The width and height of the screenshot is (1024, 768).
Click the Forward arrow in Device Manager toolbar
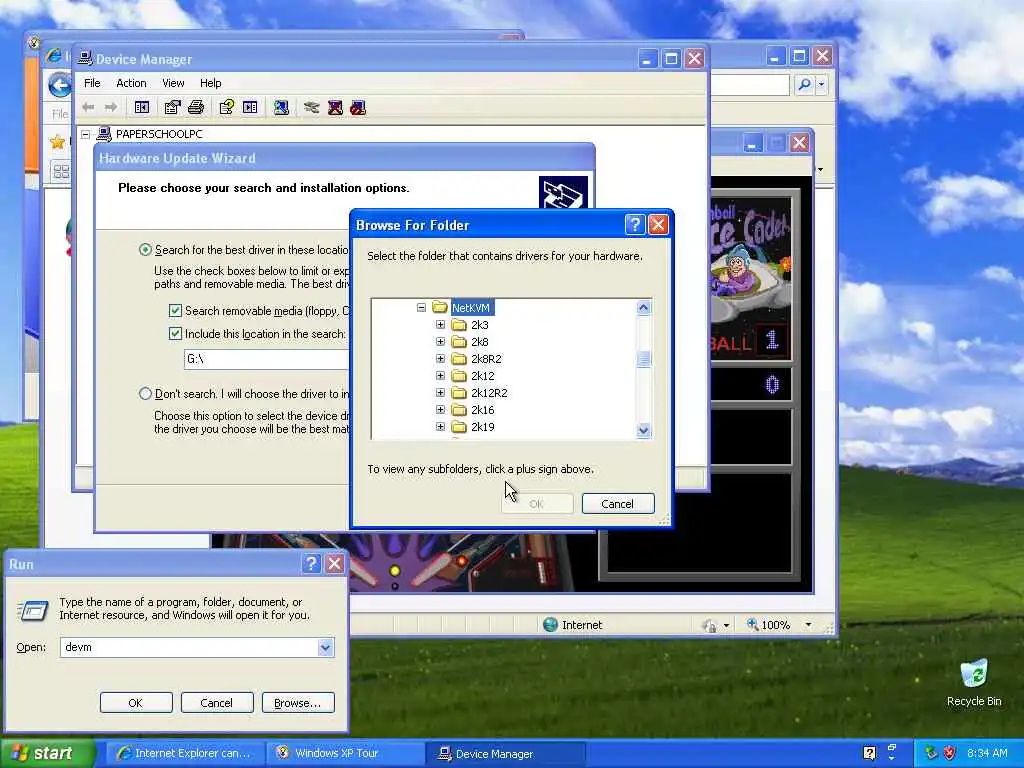111,107
